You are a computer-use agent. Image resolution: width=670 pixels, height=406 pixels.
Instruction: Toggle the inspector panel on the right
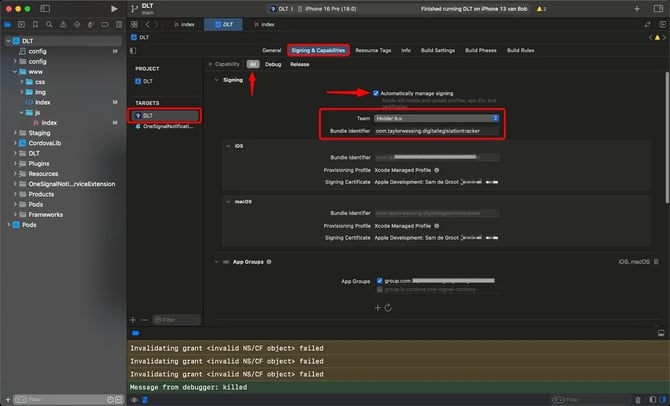(x=658, y=8)
